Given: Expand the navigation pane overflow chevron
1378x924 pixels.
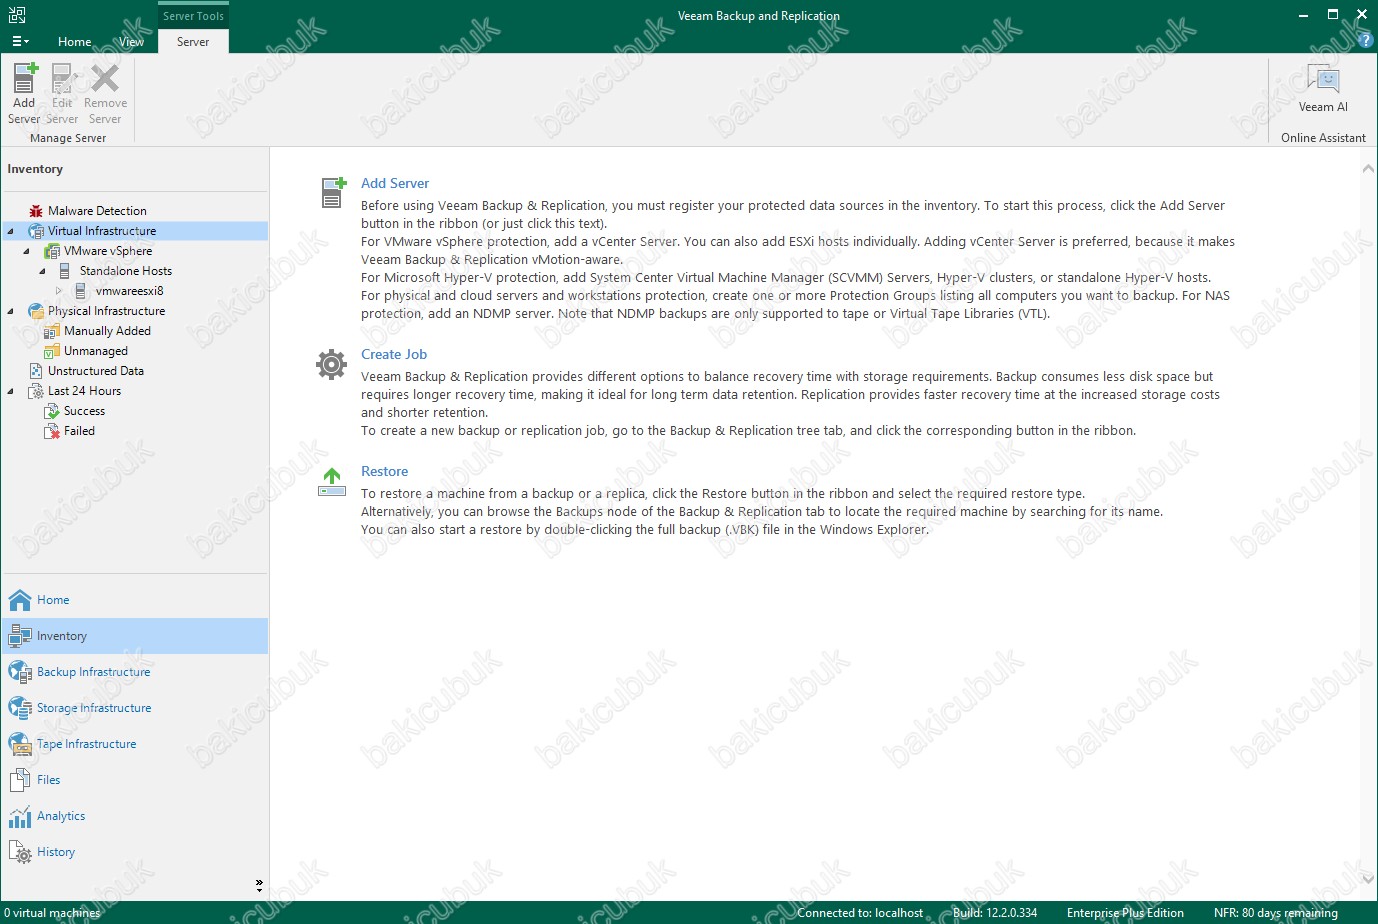Looking at the screenshot, I should (x=259, y=885).
